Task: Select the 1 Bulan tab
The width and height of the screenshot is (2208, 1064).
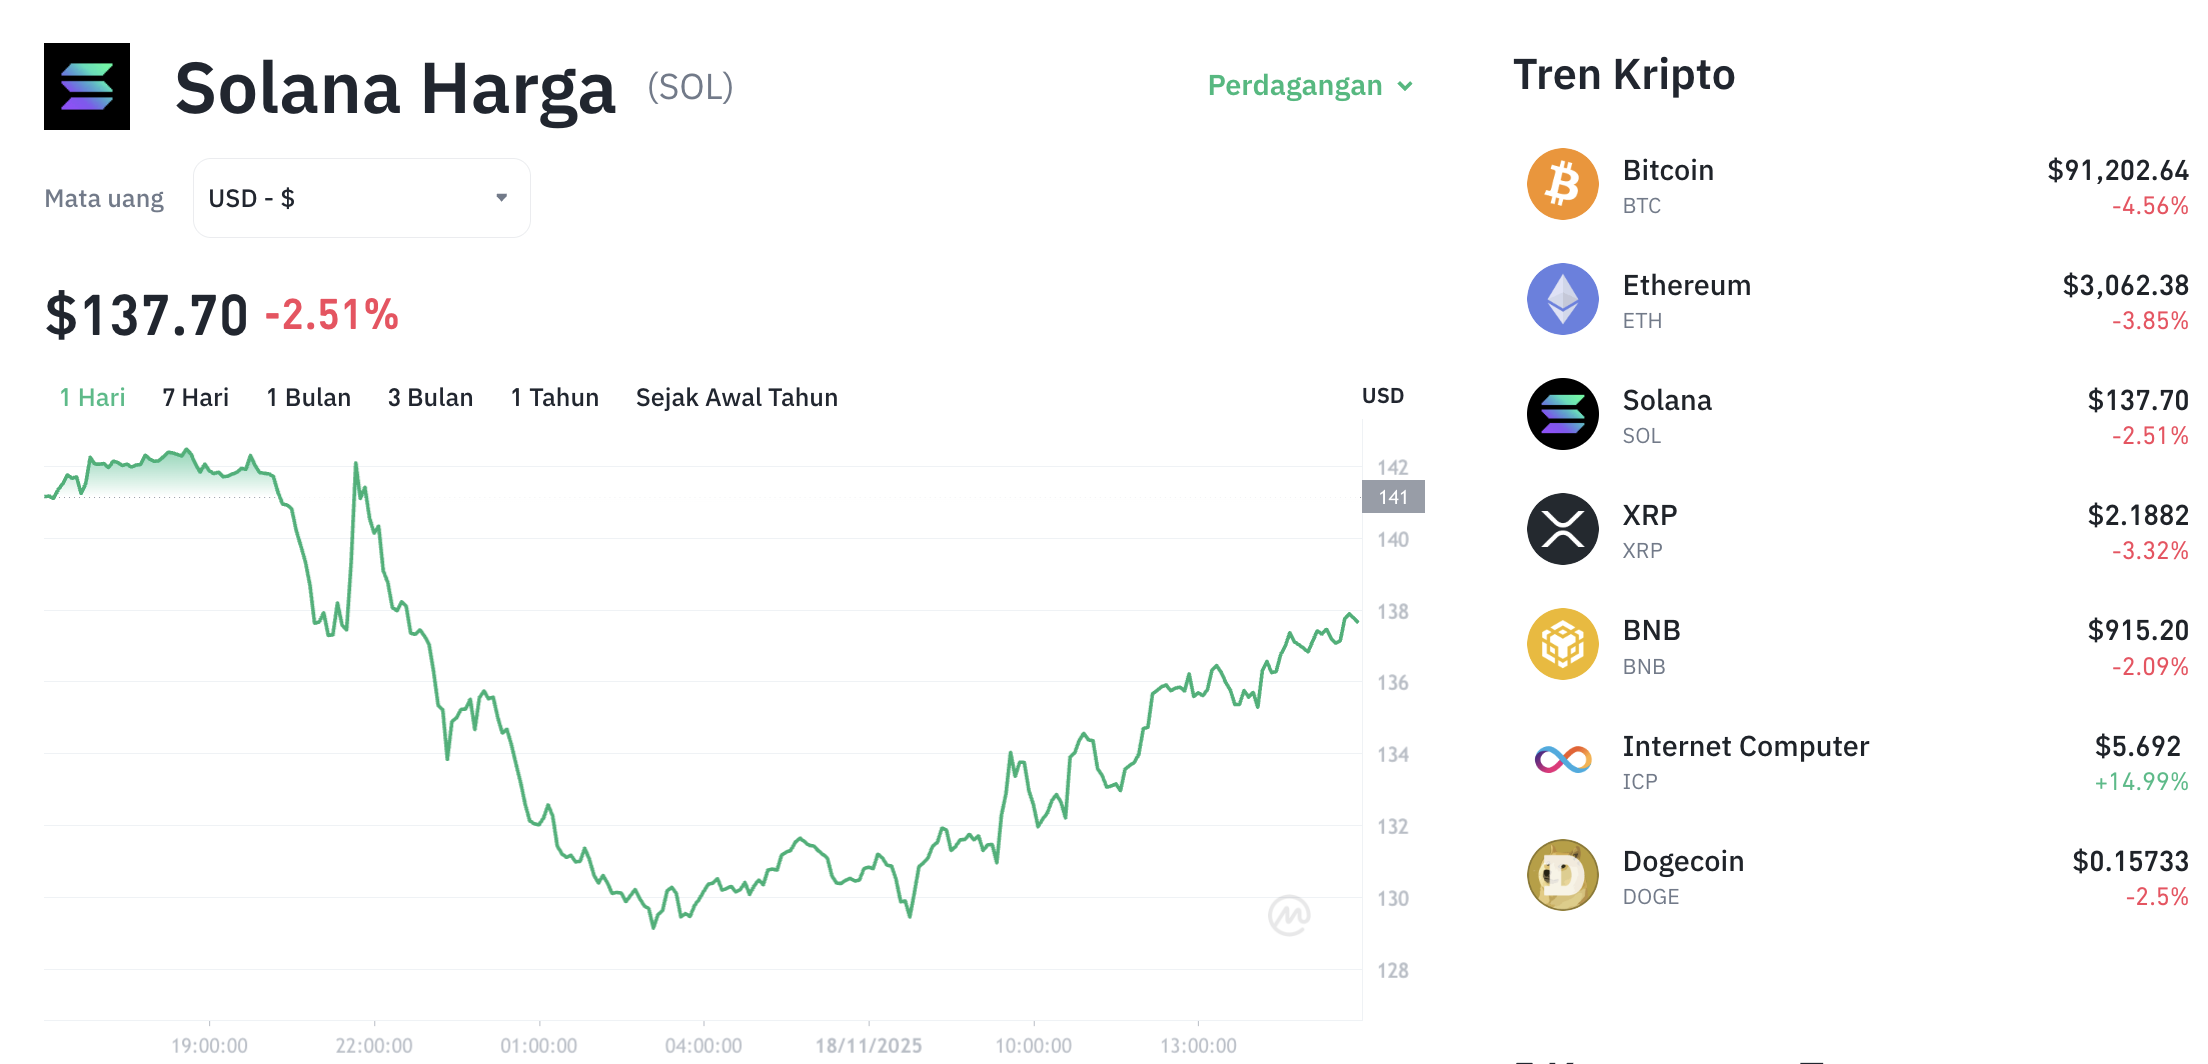Action: [307, 397]
